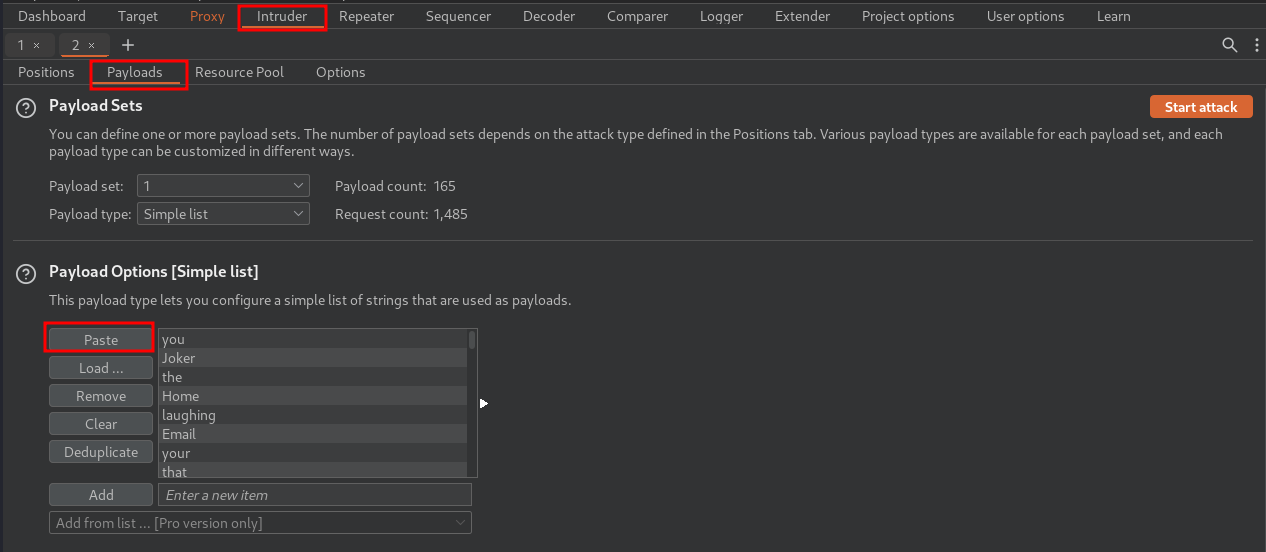
Task: Open the Repeater tab
Action: (366, 16)
